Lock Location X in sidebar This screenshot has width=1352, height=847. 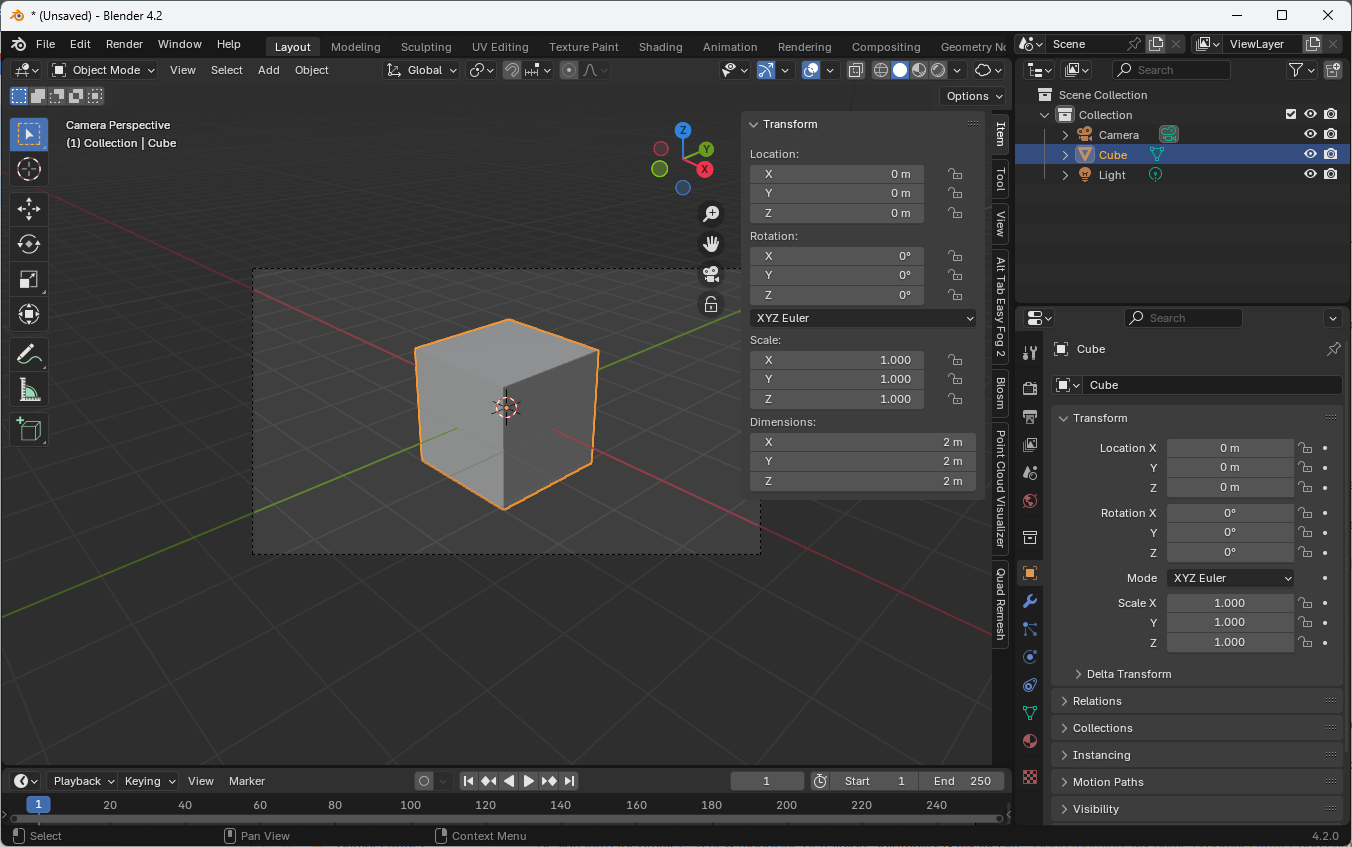955,174
